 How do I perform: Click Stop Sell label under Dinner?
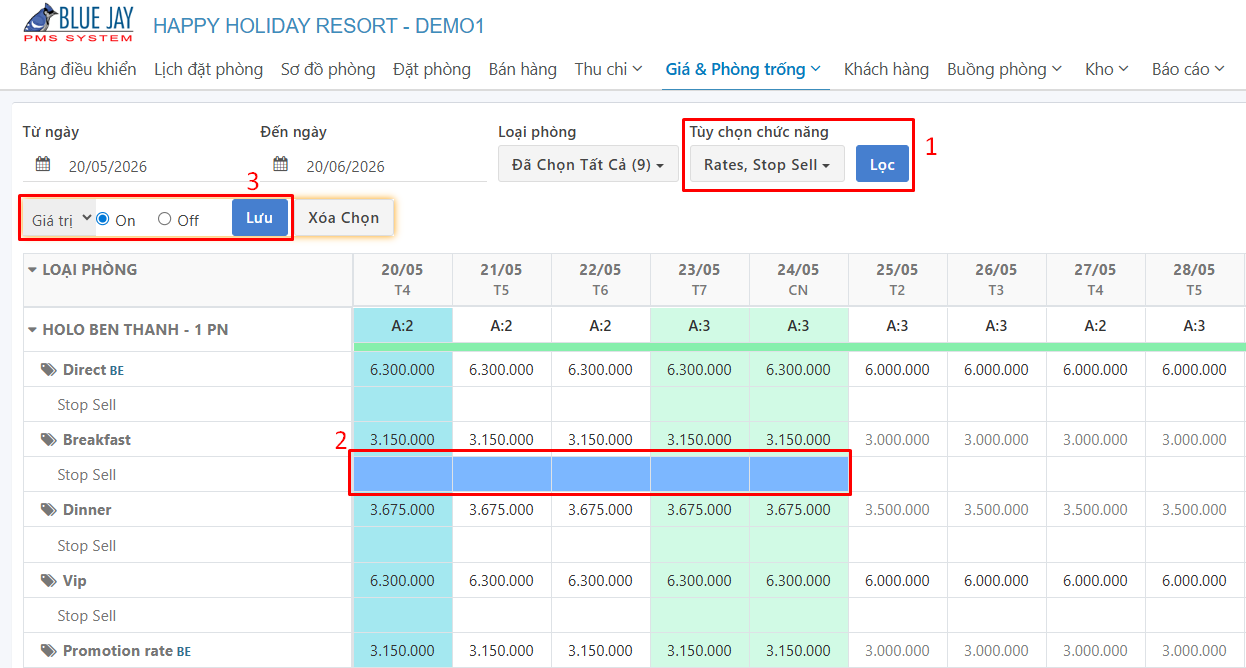click(86, 546)
